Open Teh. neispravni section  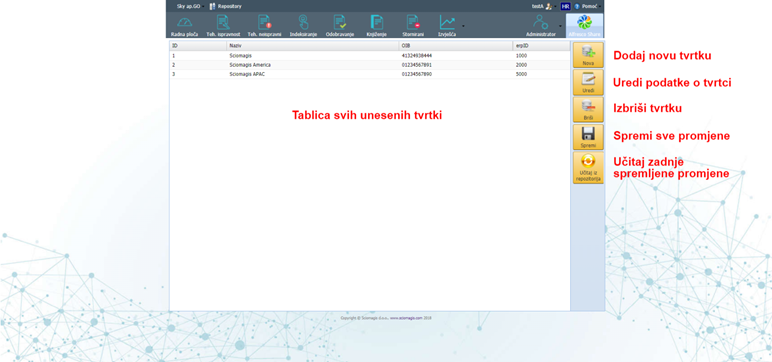(x=264, y=26)
